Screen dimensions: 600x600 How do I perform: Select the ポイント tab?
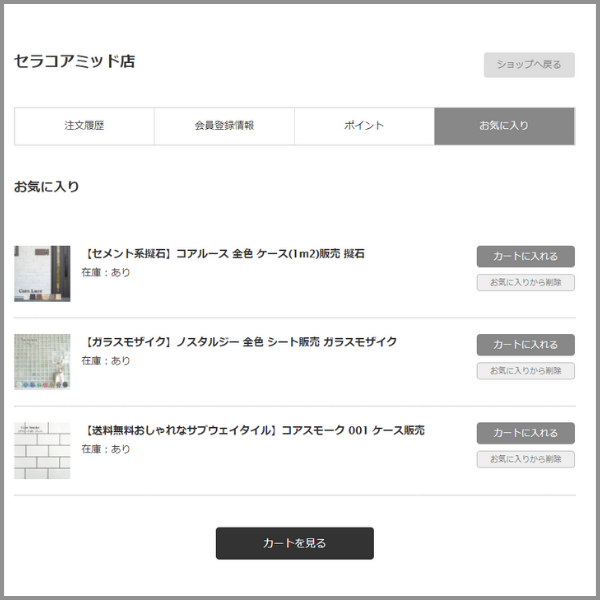coord(364,126)
